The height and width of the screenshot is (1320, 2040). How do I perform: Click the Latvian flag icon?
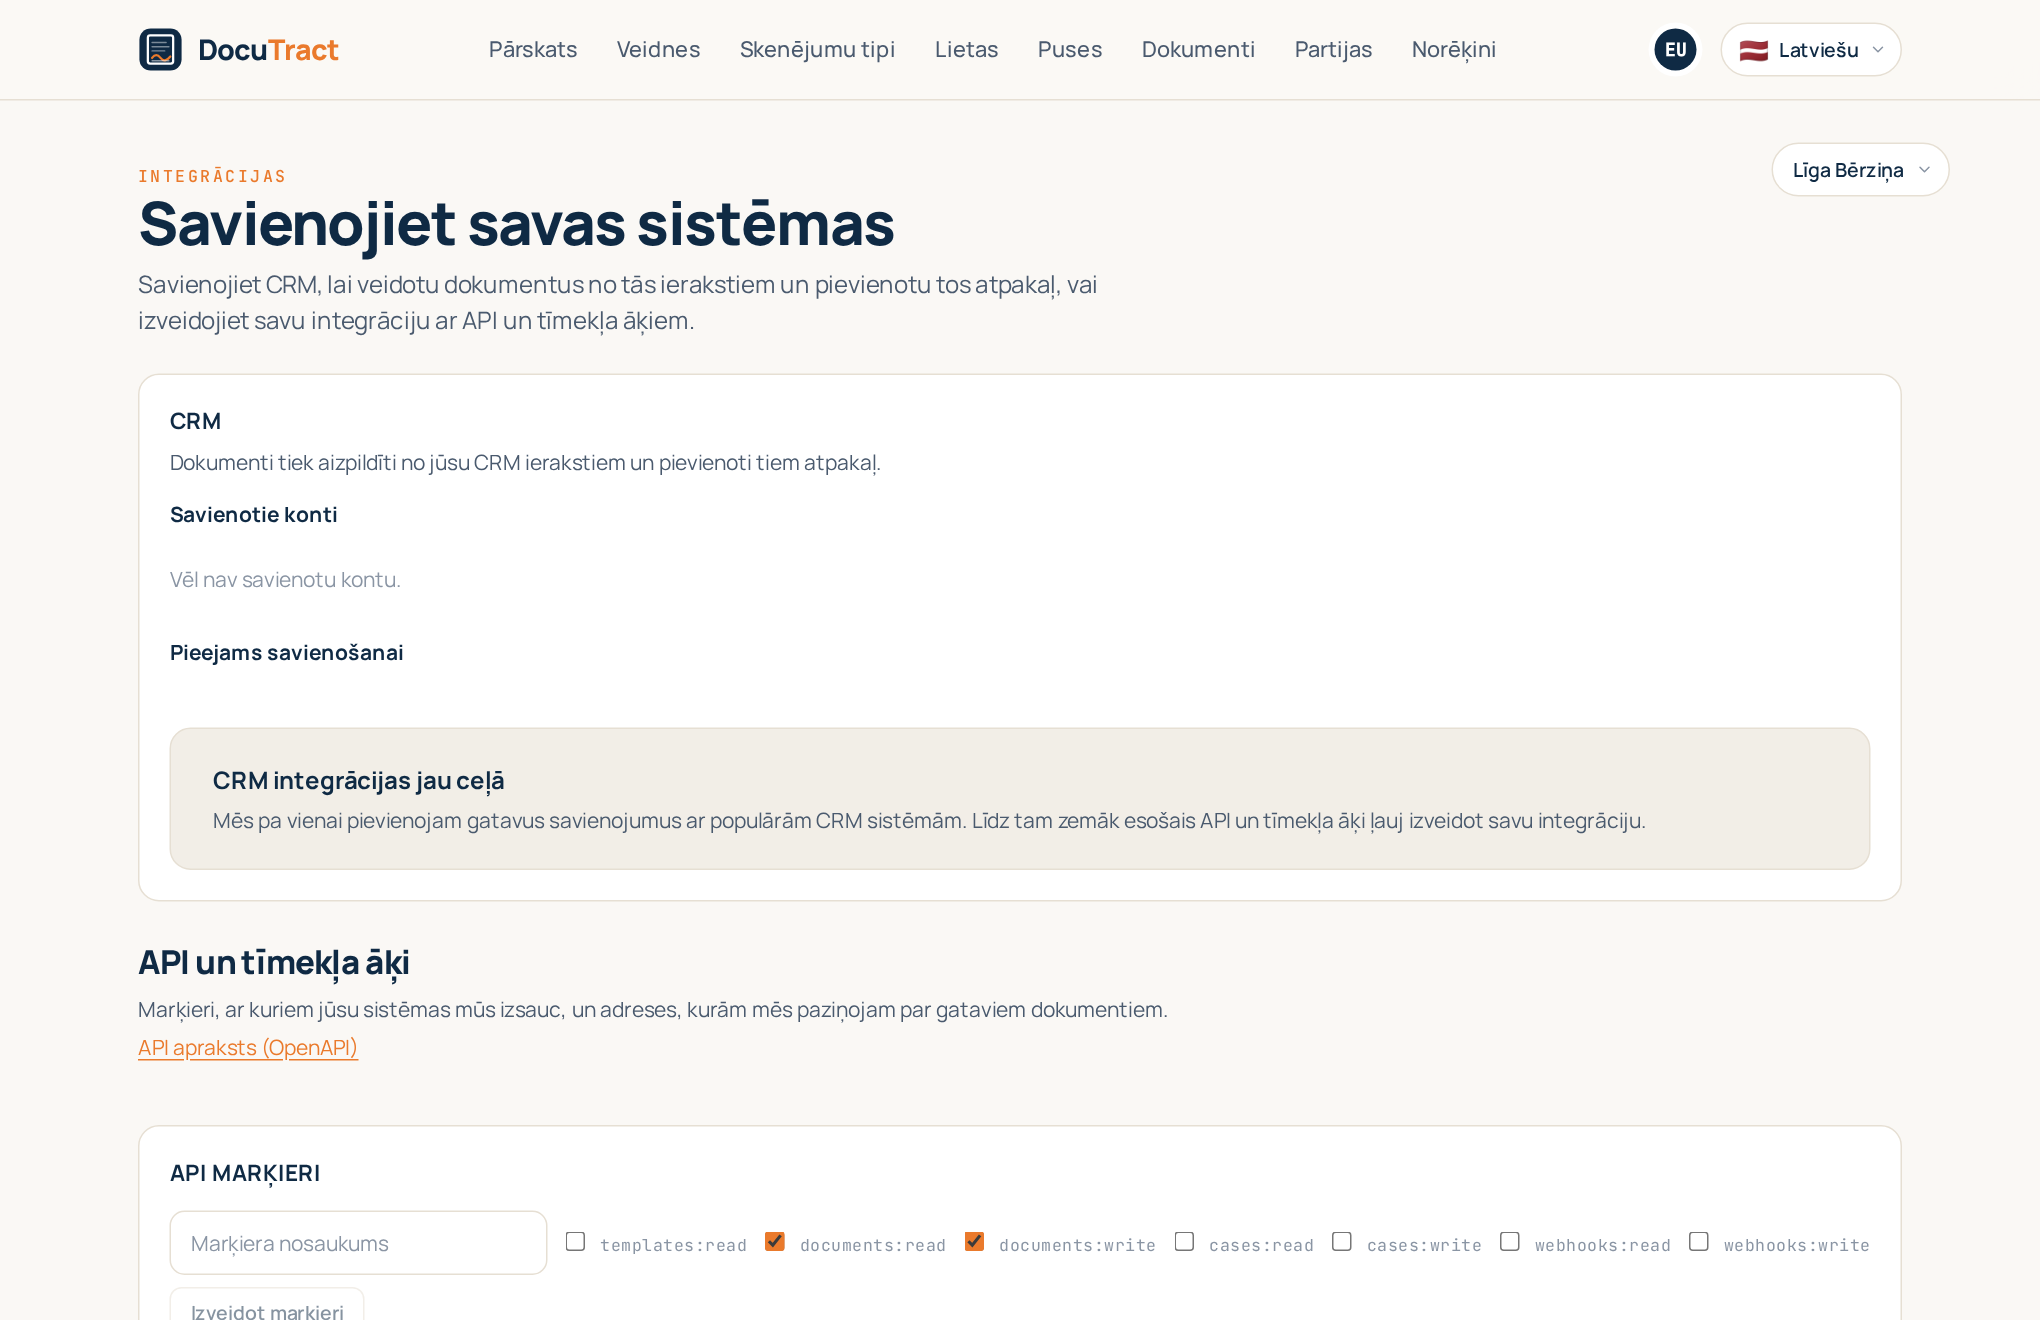click(x=1753, y=50)
